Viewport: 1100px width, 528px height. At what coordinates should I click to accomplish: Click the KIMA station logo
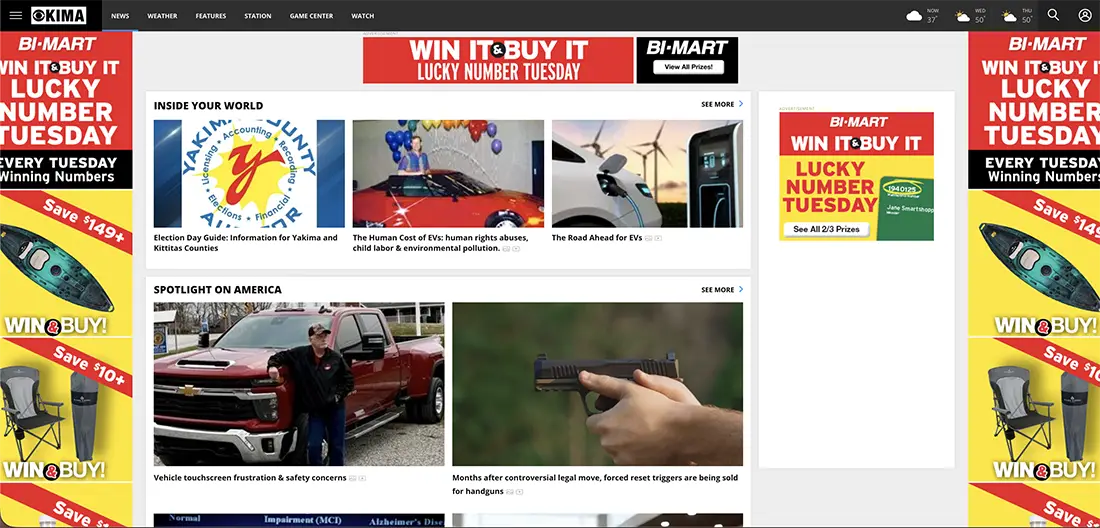point(59,15)
